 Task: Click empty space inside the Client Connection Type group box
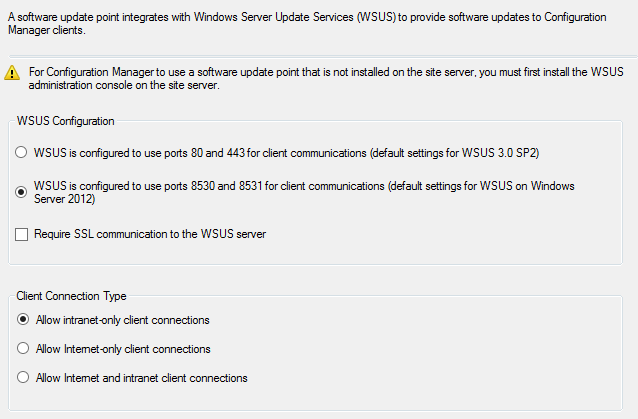click(450, 350)
